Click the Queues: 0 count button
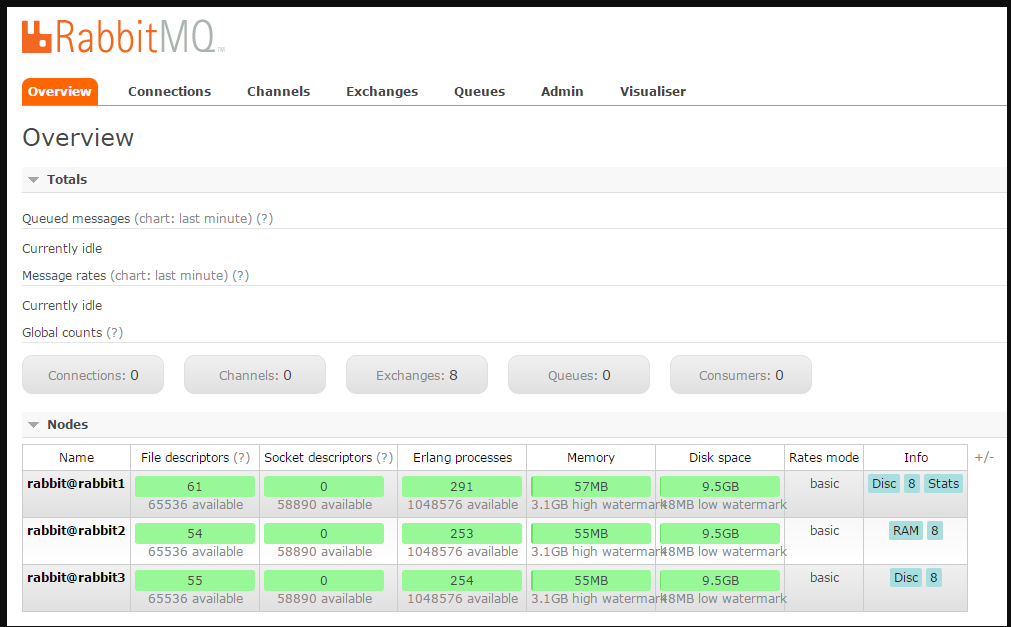 coord(579,375)
